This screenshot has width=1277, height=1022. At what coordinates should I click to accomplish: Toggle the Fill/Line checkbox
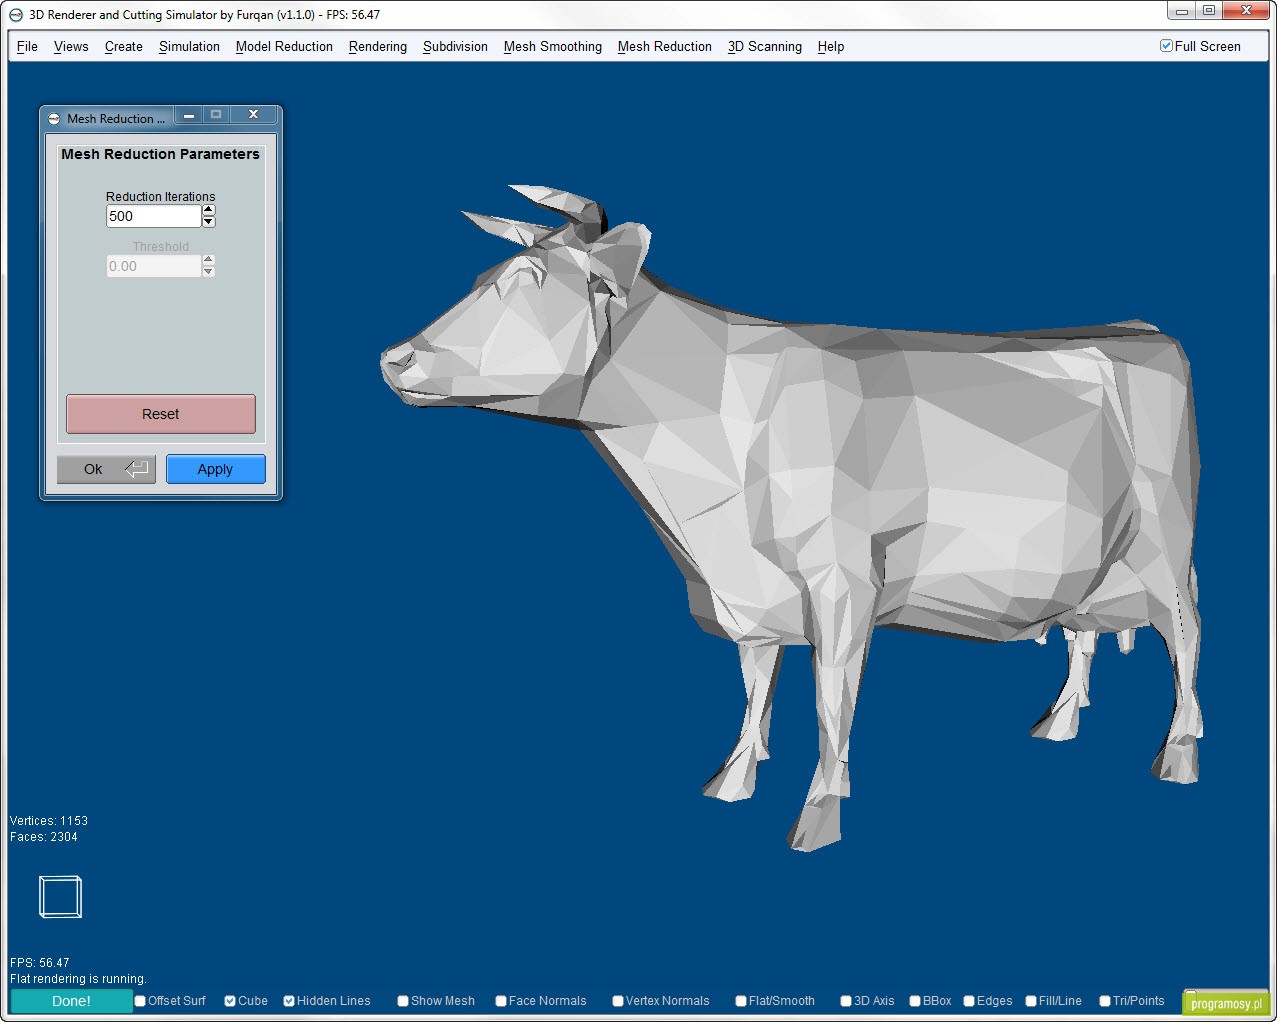(x=1031, y=1001)
